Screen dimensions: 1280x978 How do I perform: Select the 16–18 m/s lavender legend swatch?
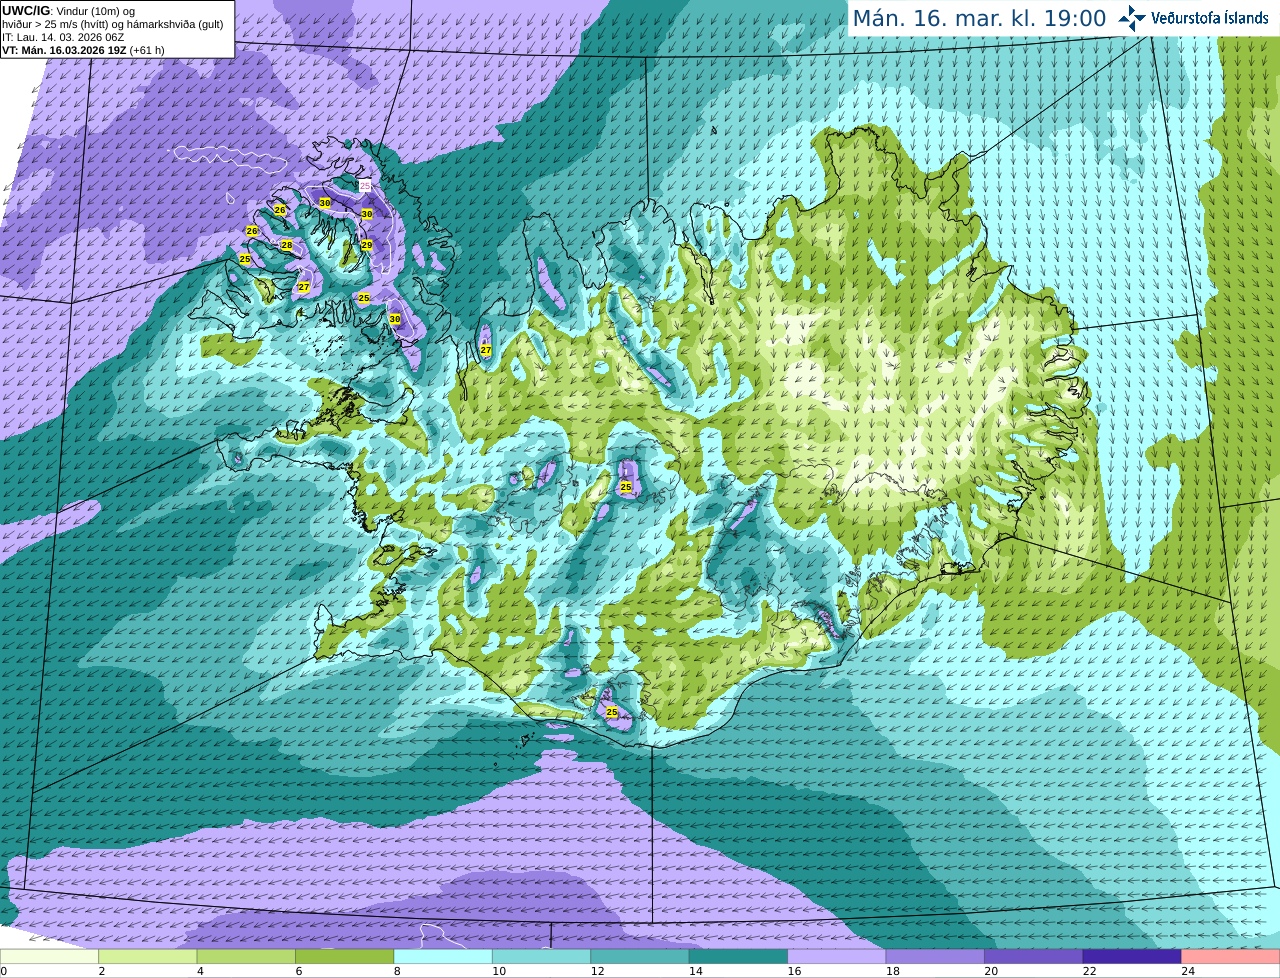click(x=837, y=956)
